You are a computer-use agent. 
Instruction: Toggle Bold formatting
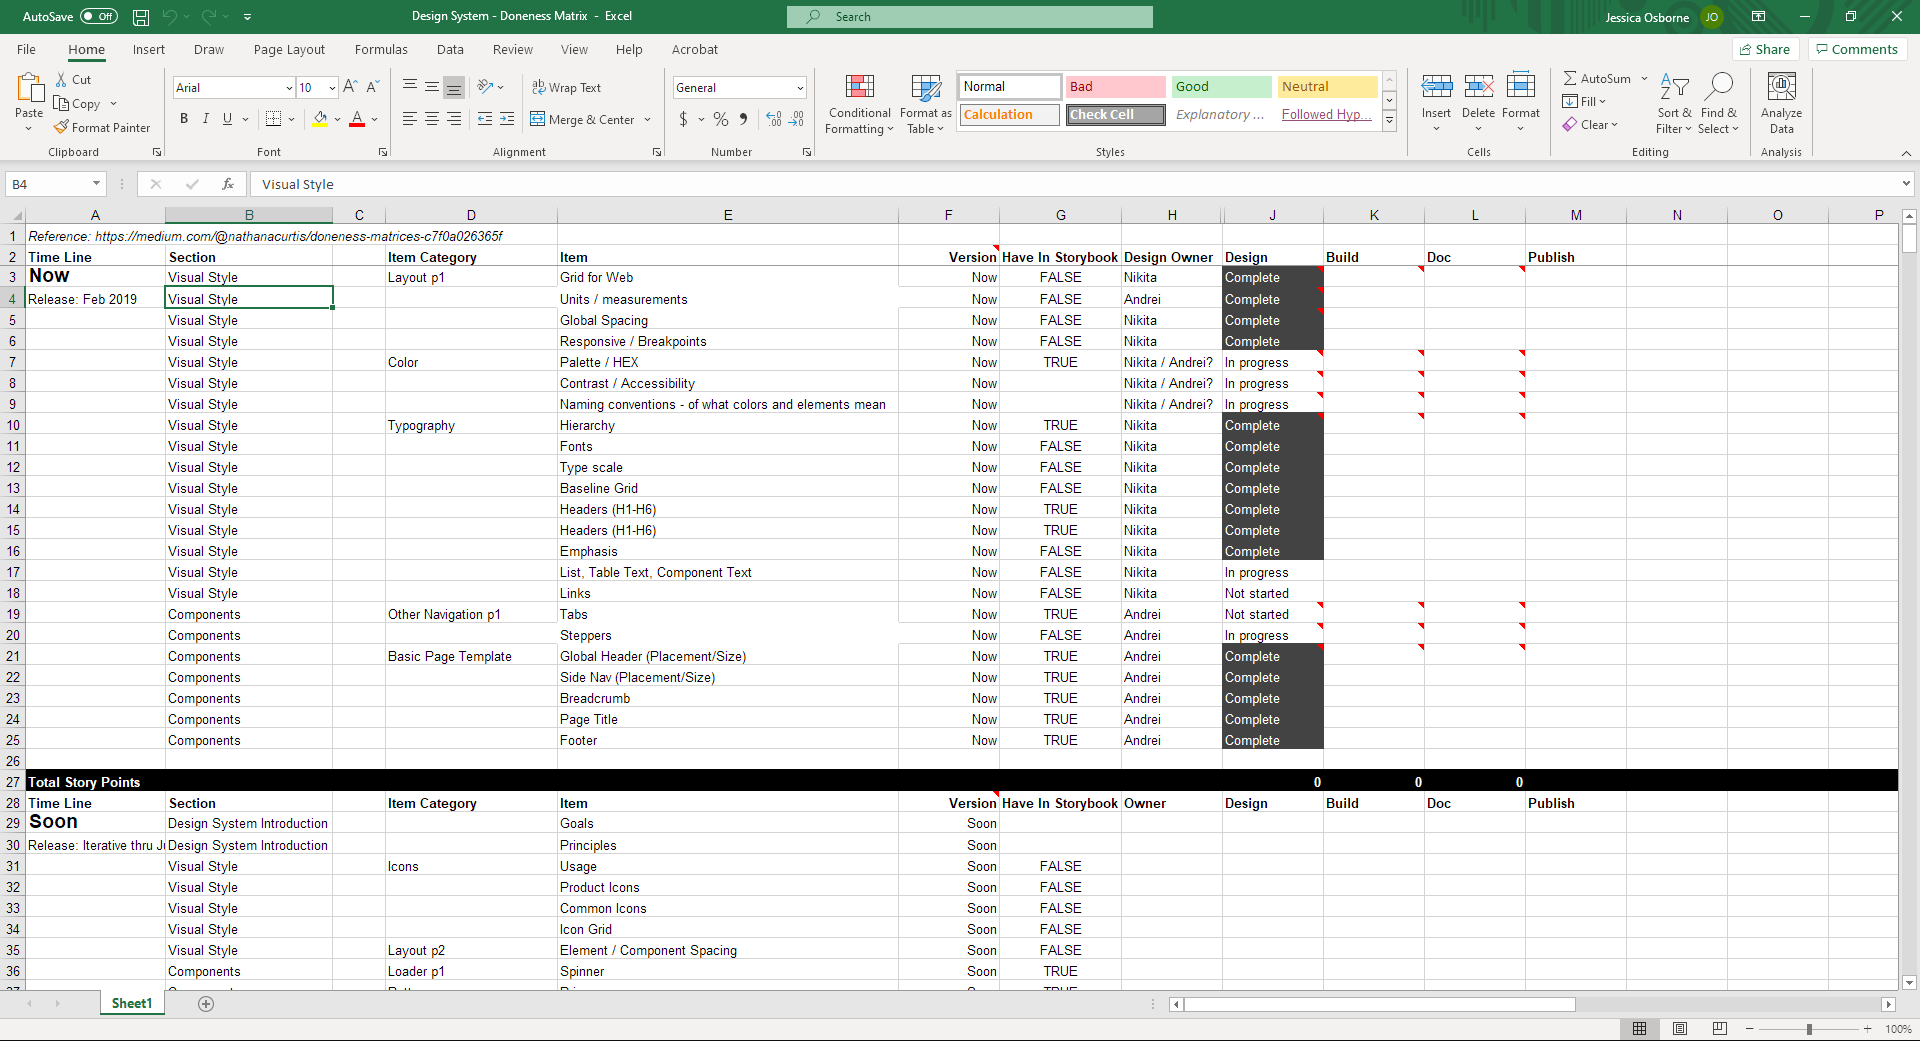tap(184, 119)
